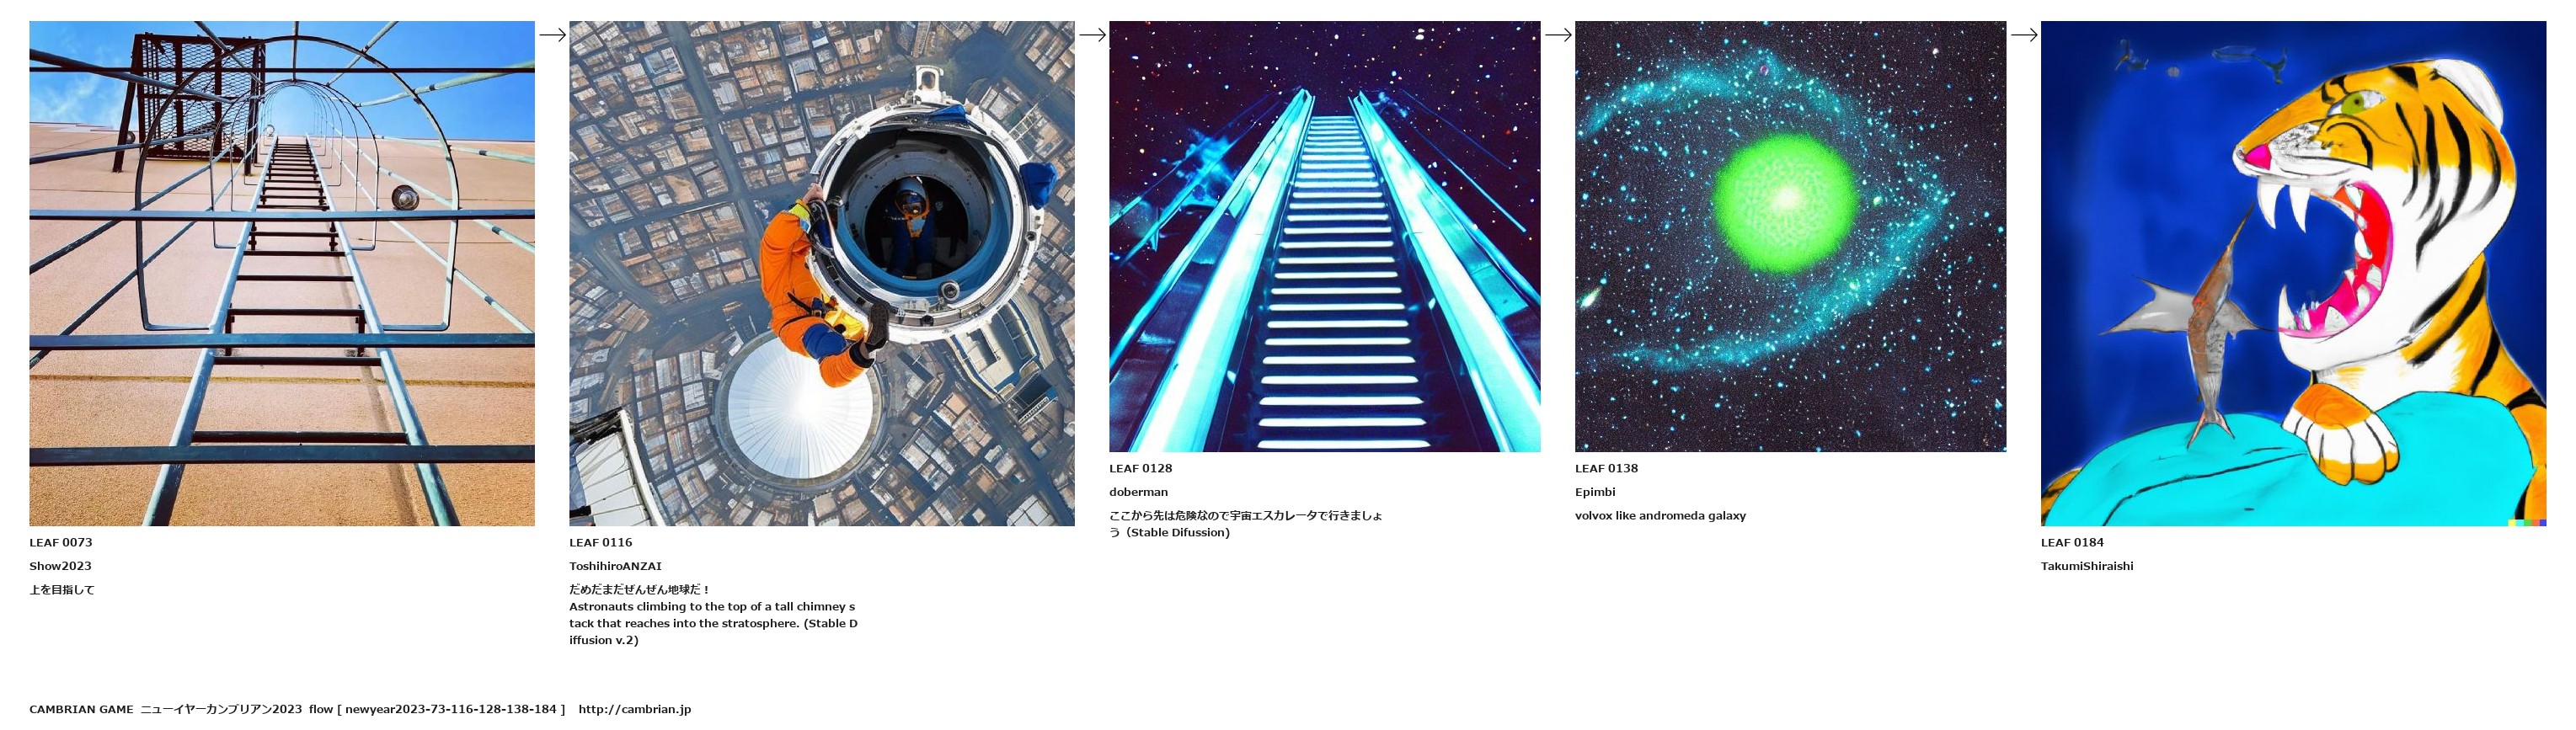
Task: Click the LEAF 0128 label
Action: click(1141, 468)
